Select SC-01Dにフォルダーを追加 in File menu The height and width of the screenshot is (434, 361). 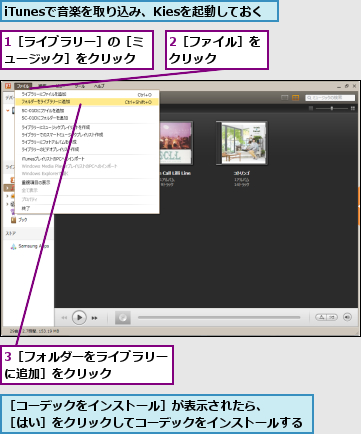point(87,118)
